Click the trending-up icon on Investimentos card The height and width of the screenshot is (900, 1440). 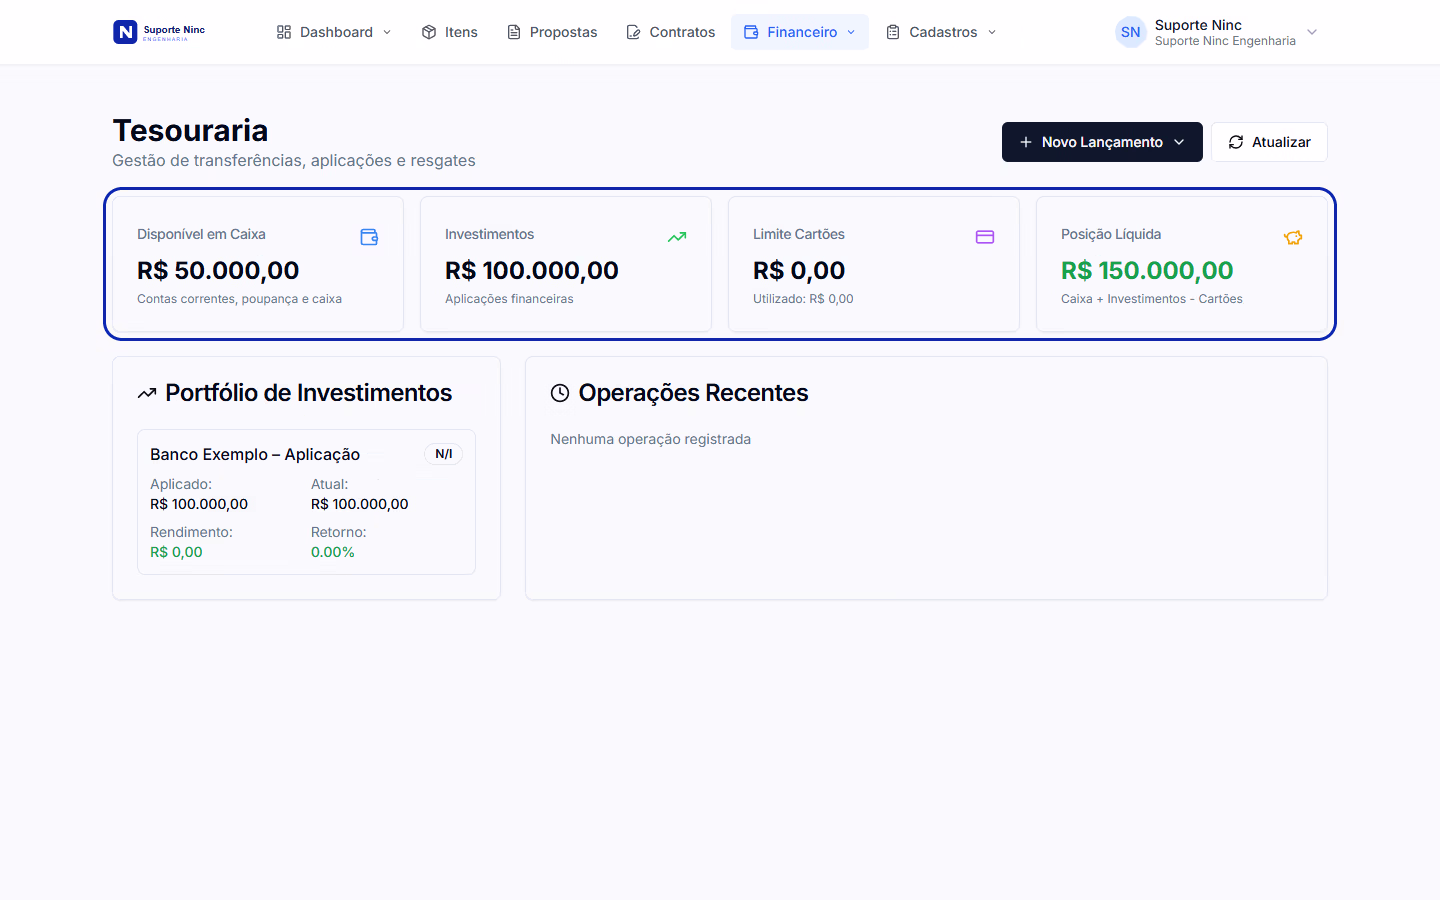677,237
